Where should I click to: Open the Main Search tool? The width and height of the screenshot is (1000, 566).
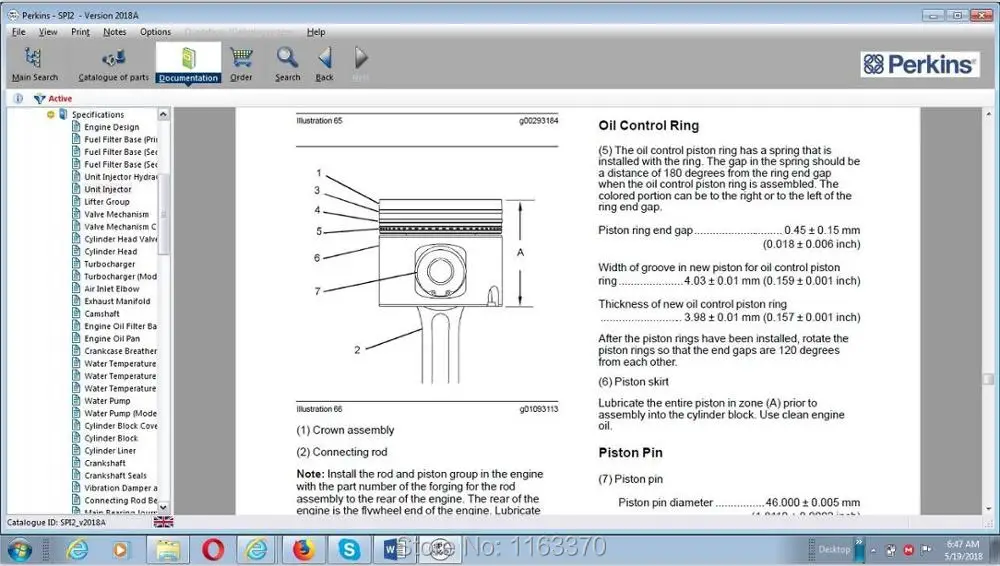point(34,64)
